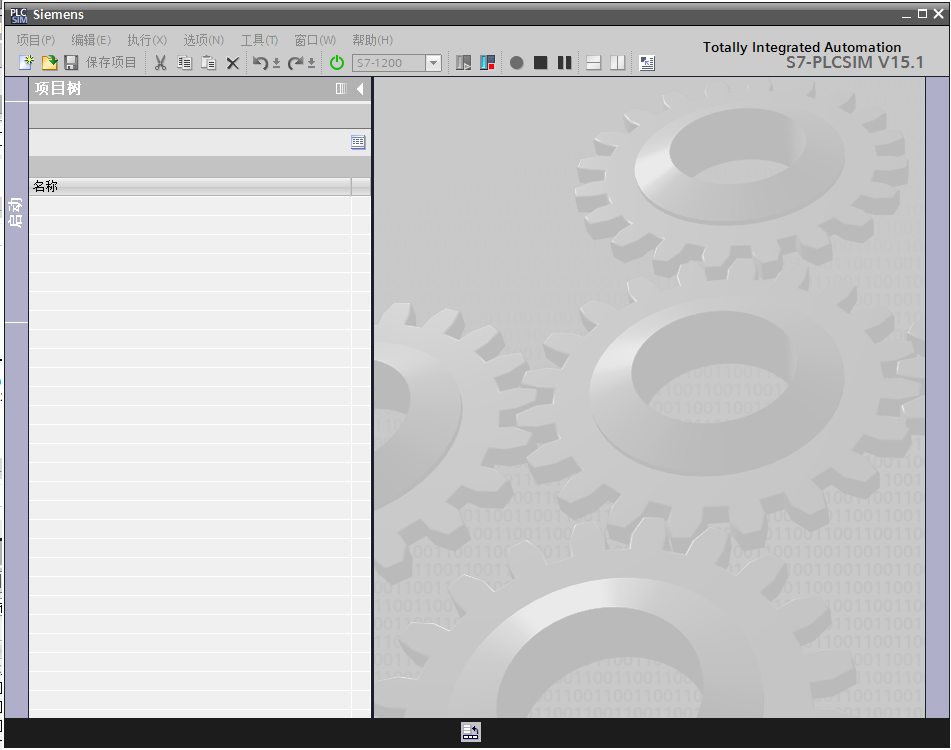Split the editor area horizontally
Viewport: 951px width, 750px height.
pos(594,63)
